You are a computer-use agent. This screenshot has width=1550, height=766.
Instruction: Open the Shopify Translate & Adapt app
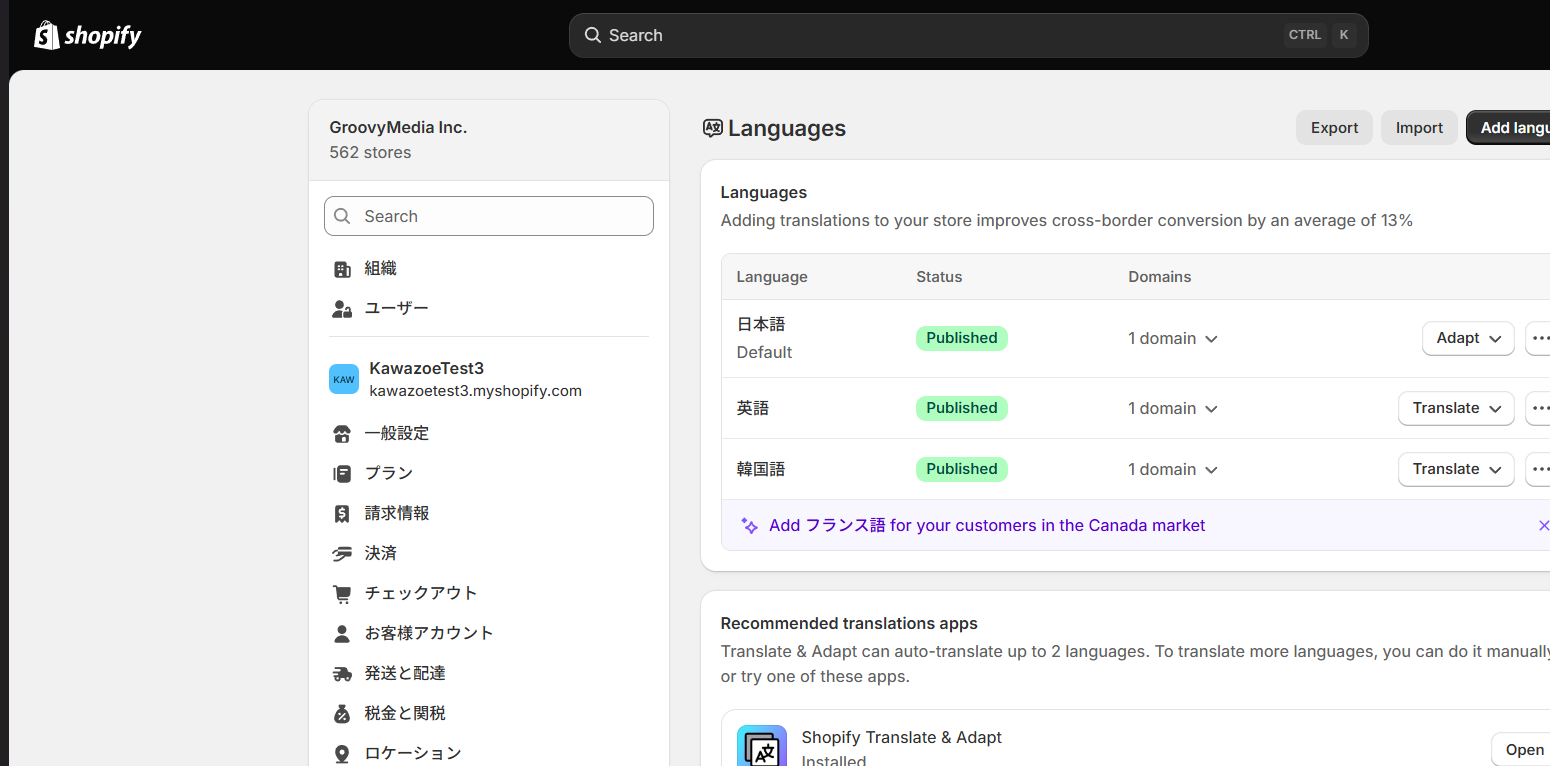coord(1521,750)
